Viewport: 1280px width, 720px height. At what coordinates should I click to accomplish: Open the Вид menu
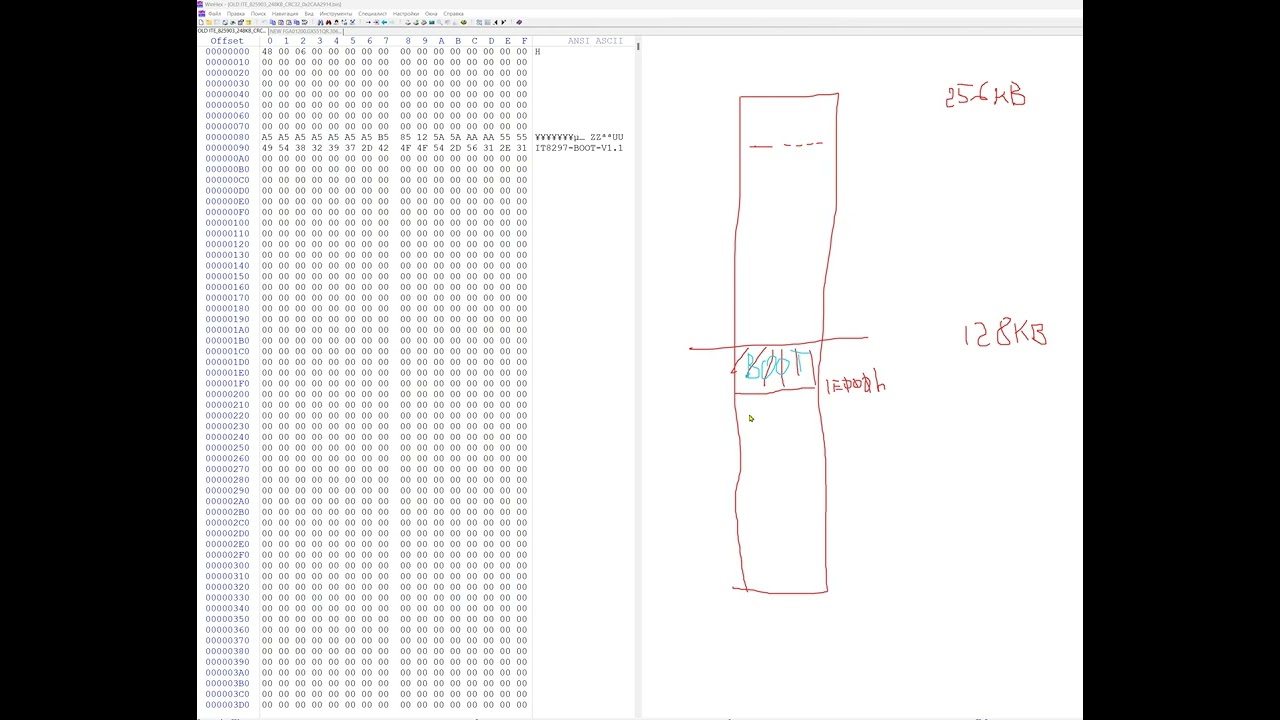pos(309,13)
